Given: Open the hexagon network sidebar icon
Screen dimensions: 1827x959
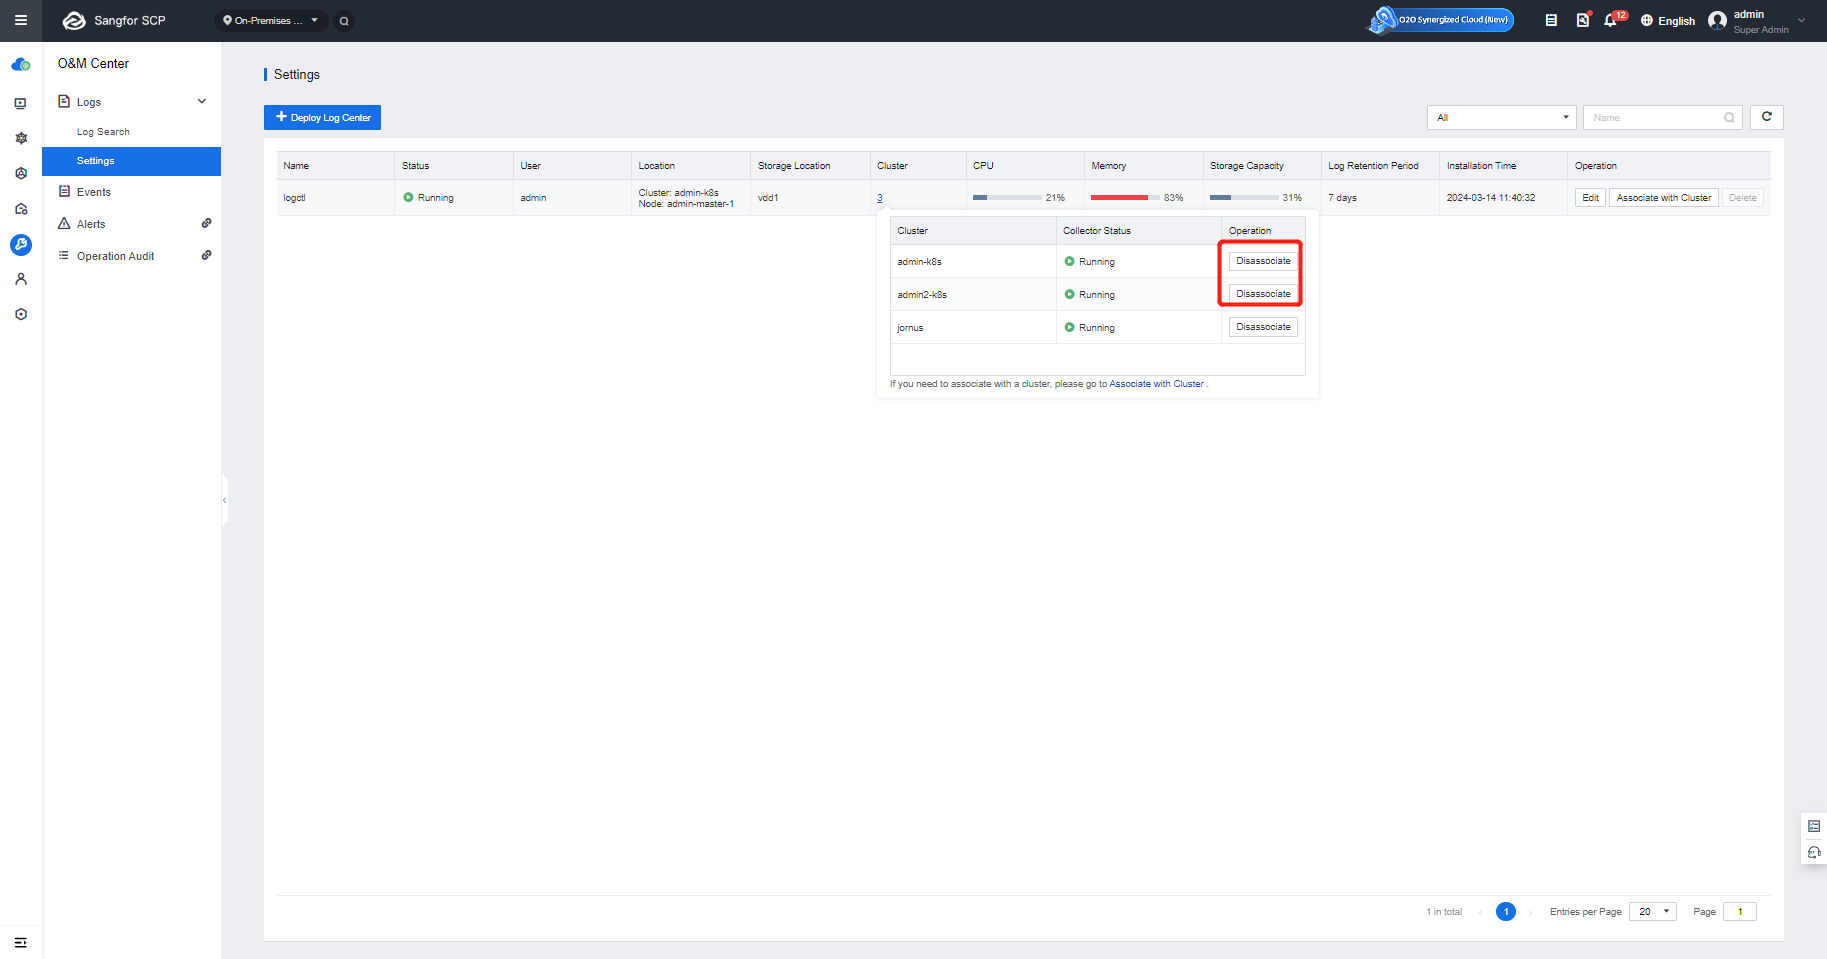Looking at the screenshot, I should [21, 173].
